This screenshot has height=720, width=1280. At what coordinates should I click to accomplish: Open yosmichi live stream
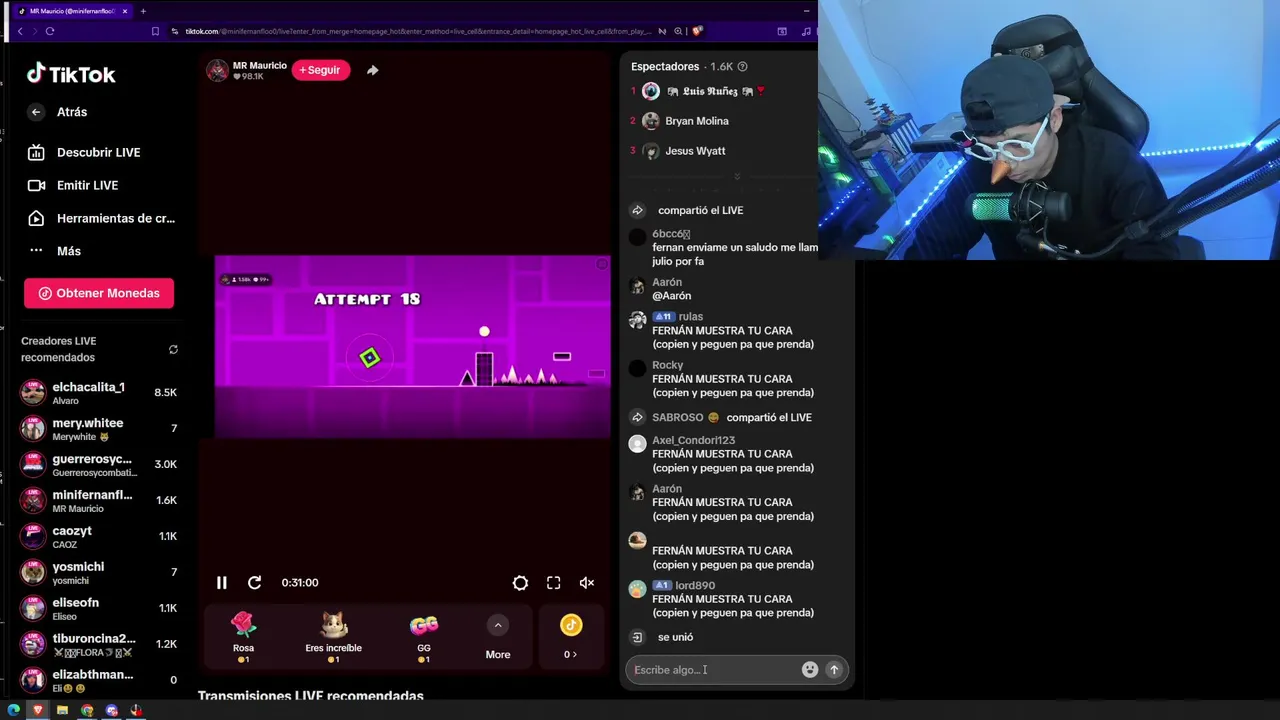(99, 573)
